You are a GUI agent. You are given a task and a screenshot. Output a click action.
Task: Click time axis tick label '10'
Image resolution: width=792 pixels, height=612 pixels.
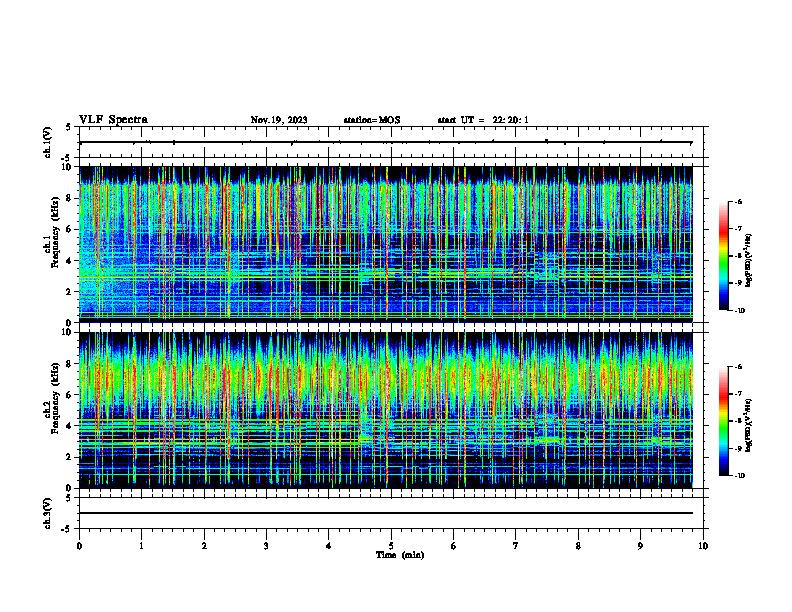coord(703,546)
